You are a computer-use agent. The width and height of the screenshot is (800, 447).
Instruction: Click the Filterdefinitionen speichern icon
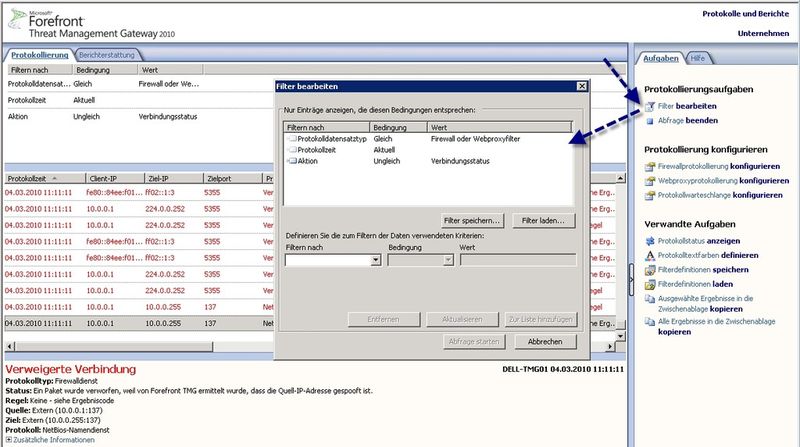click(x=650, y=269)
